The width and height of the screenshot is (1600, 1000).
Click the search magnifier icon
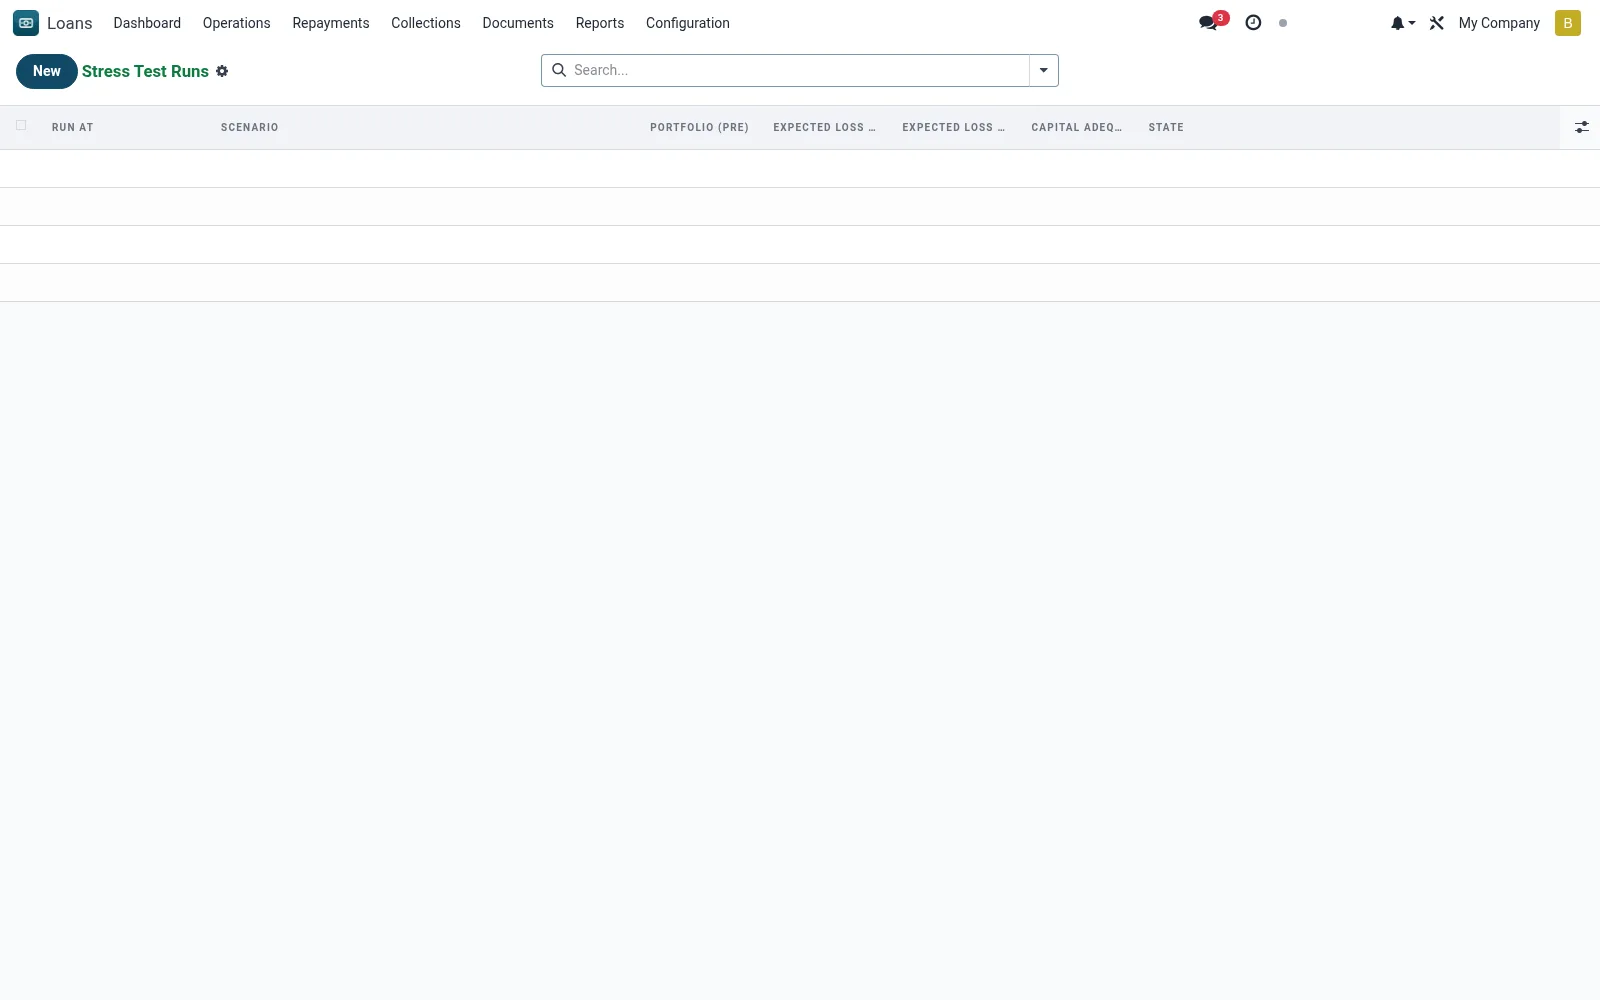559,70
